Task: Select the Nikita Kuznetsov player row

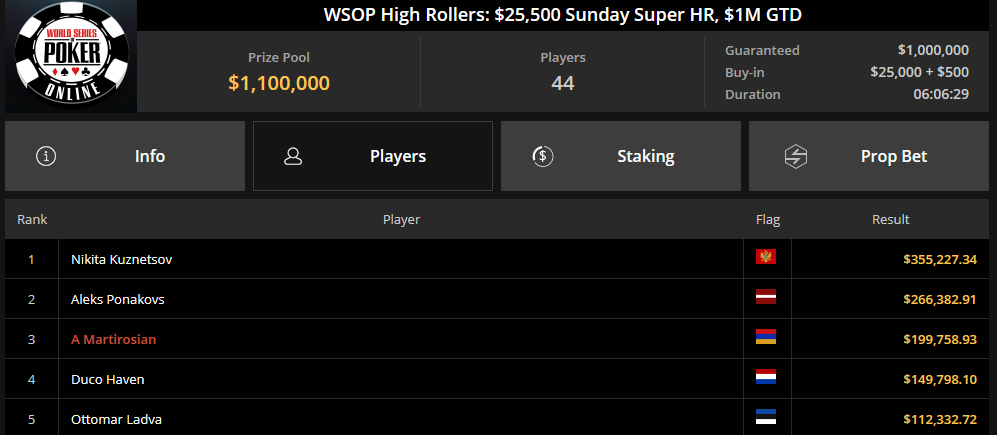Action: point(497,259)
